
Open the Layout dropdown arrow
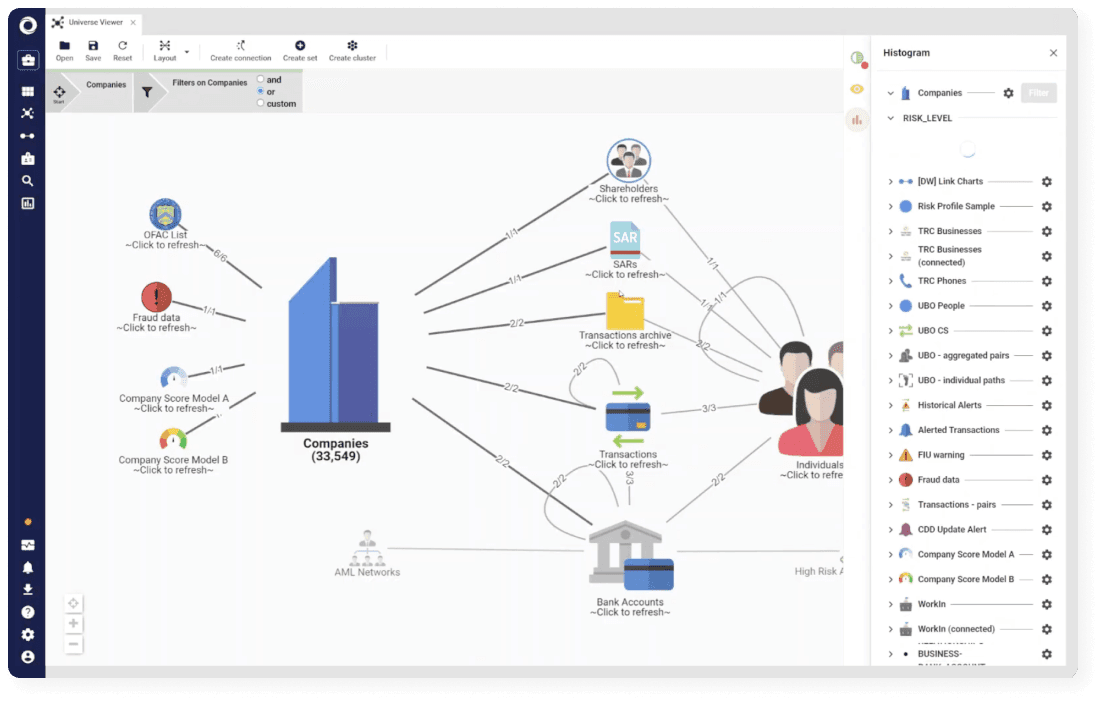187,51
